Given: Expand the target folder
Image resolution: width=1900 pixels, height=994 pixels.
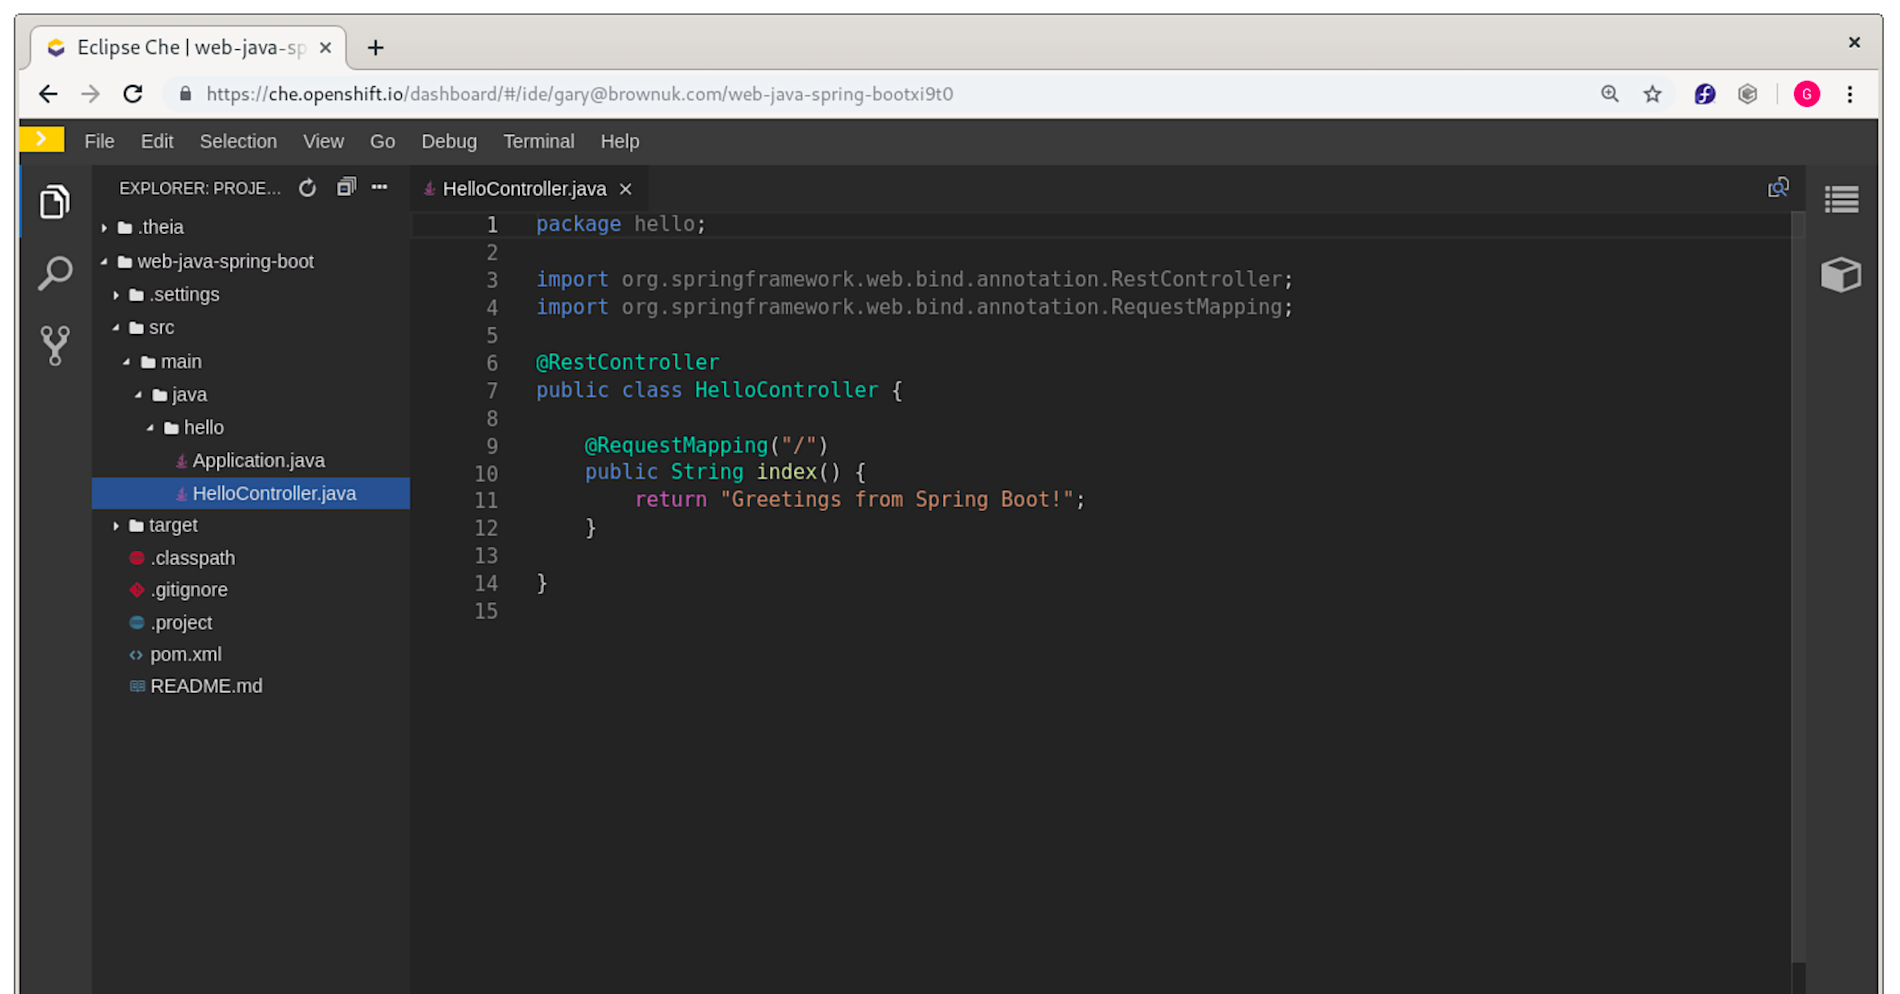Looking at the screenshot, I should point(117,526).
